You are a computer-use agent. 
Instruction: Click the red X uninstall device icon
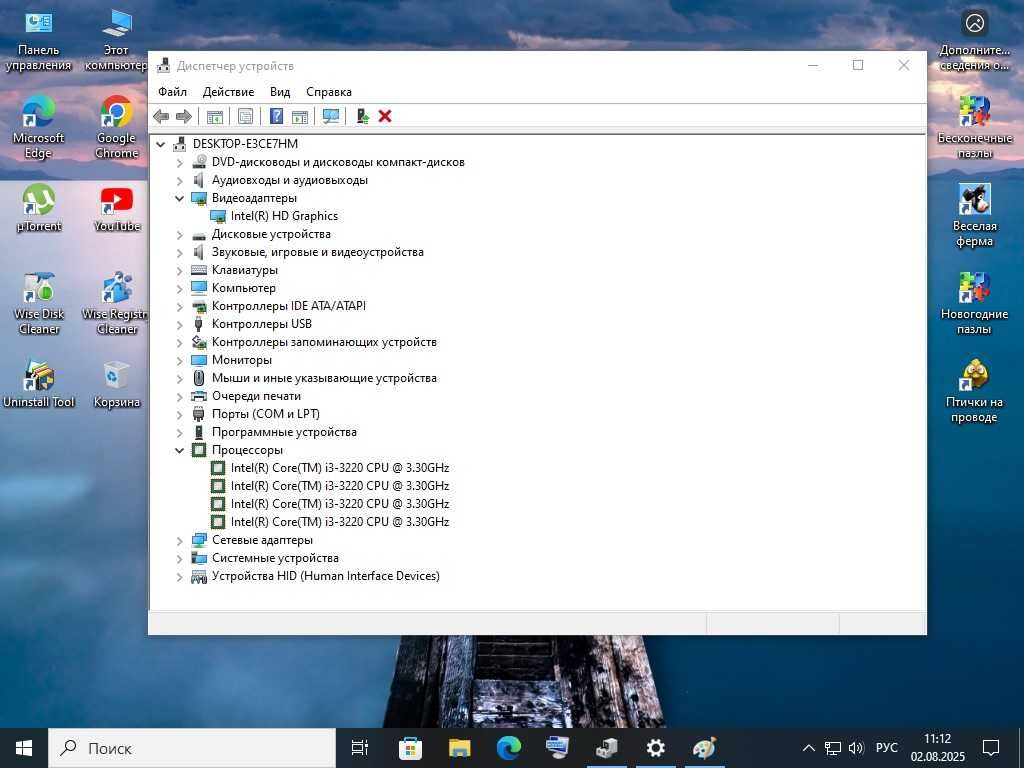[385, 117]
